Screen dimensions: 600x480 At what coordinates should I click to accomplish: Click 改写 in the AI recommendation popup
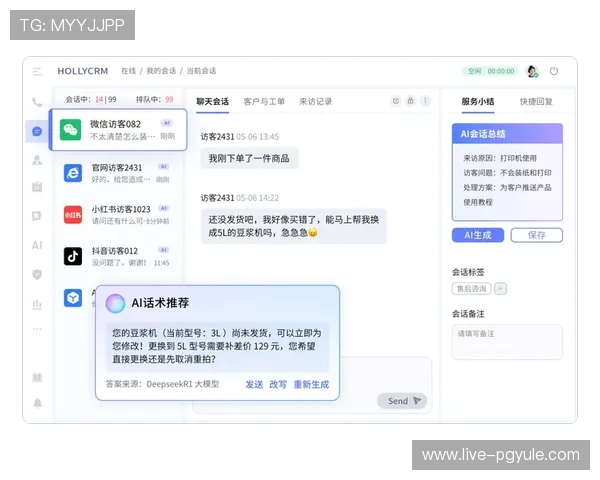click(278, 384)
